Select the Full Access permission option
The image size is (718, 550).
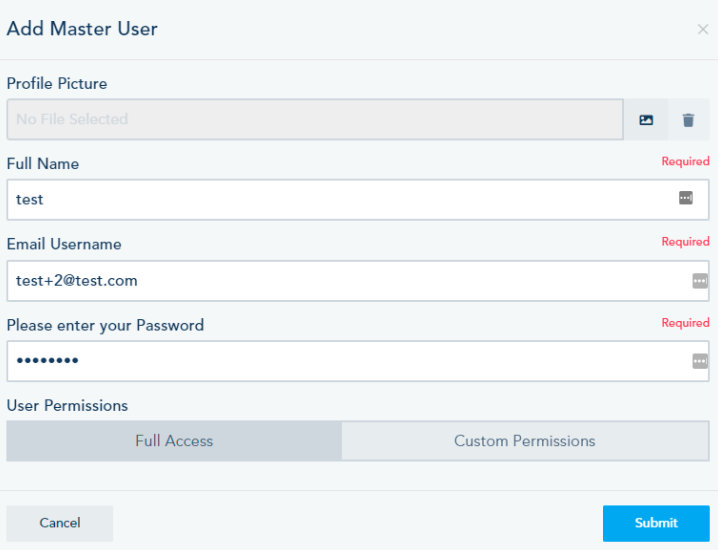[174, 441]
